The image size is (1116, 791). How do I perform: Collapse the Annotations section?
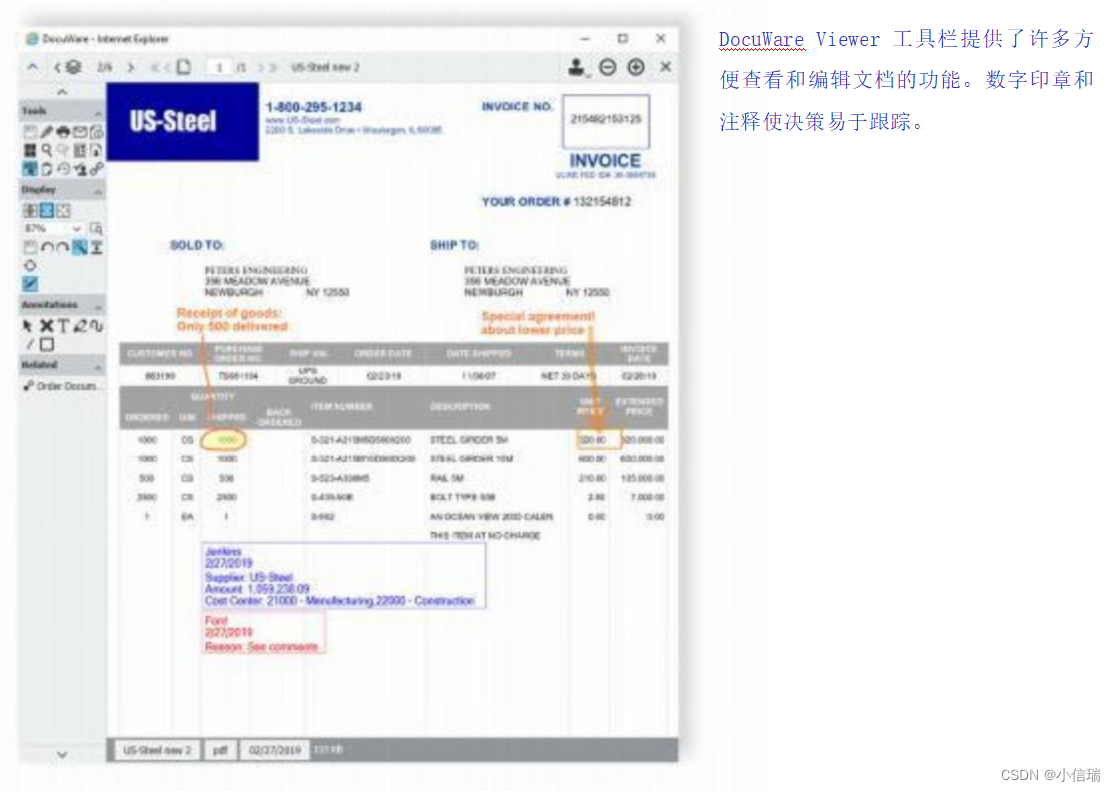tap(98, 306)
